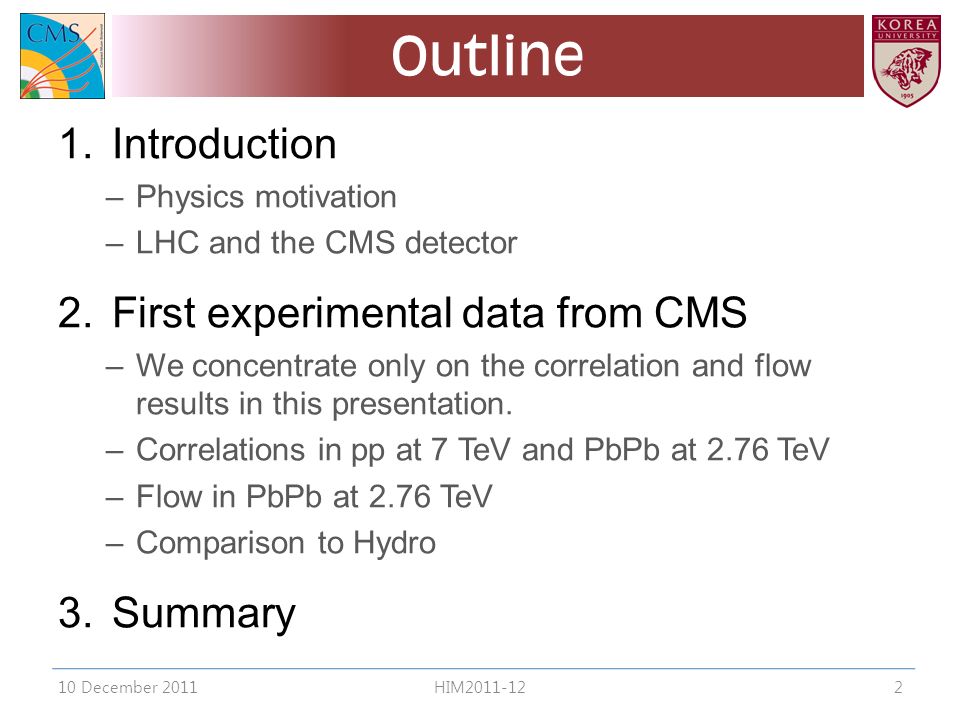Select the Outline slide title
Image resolution: width=960 pixels, height=720 pixels.
487,56
